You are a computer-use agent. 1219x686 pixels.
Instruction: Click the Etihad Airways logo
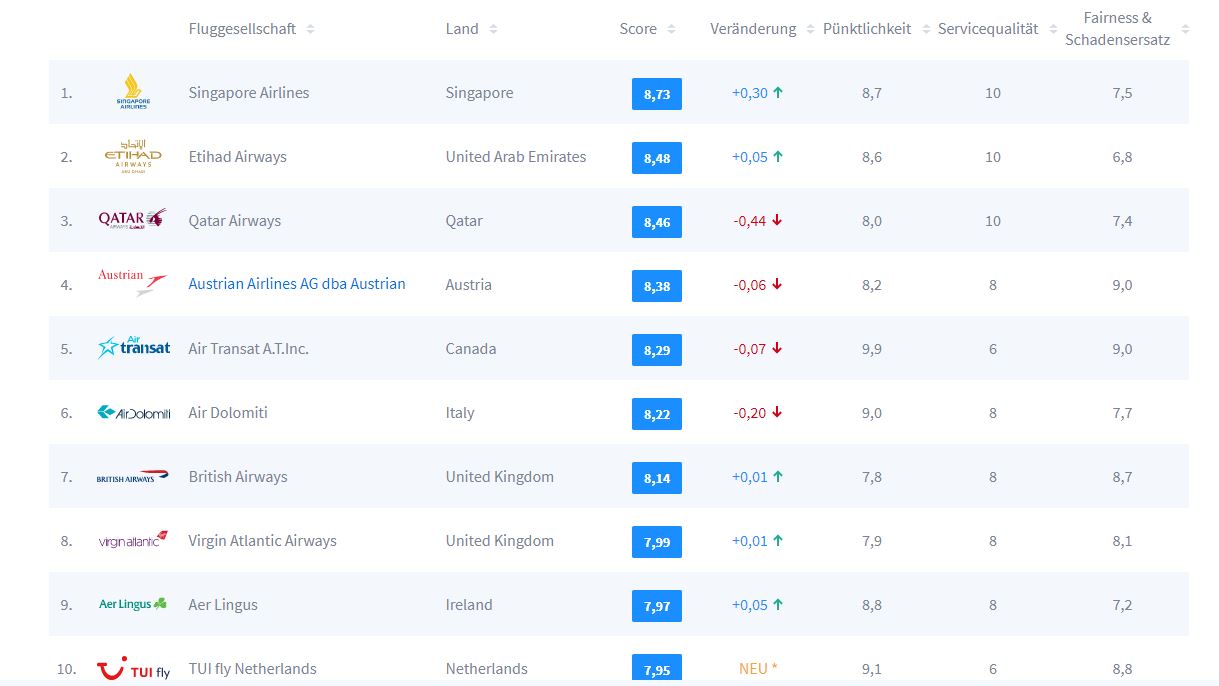pyautogui.click(x=133, y=156)
